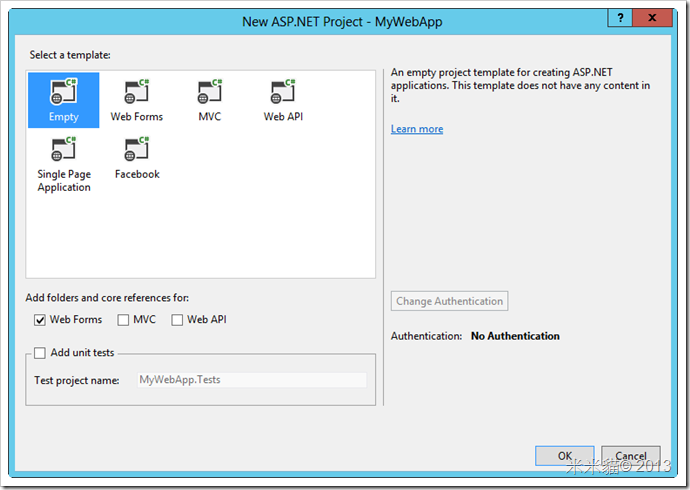Click the Change Authentication button
The width and height of the screenshot is (690, 490).
click(x=449, y=301)
